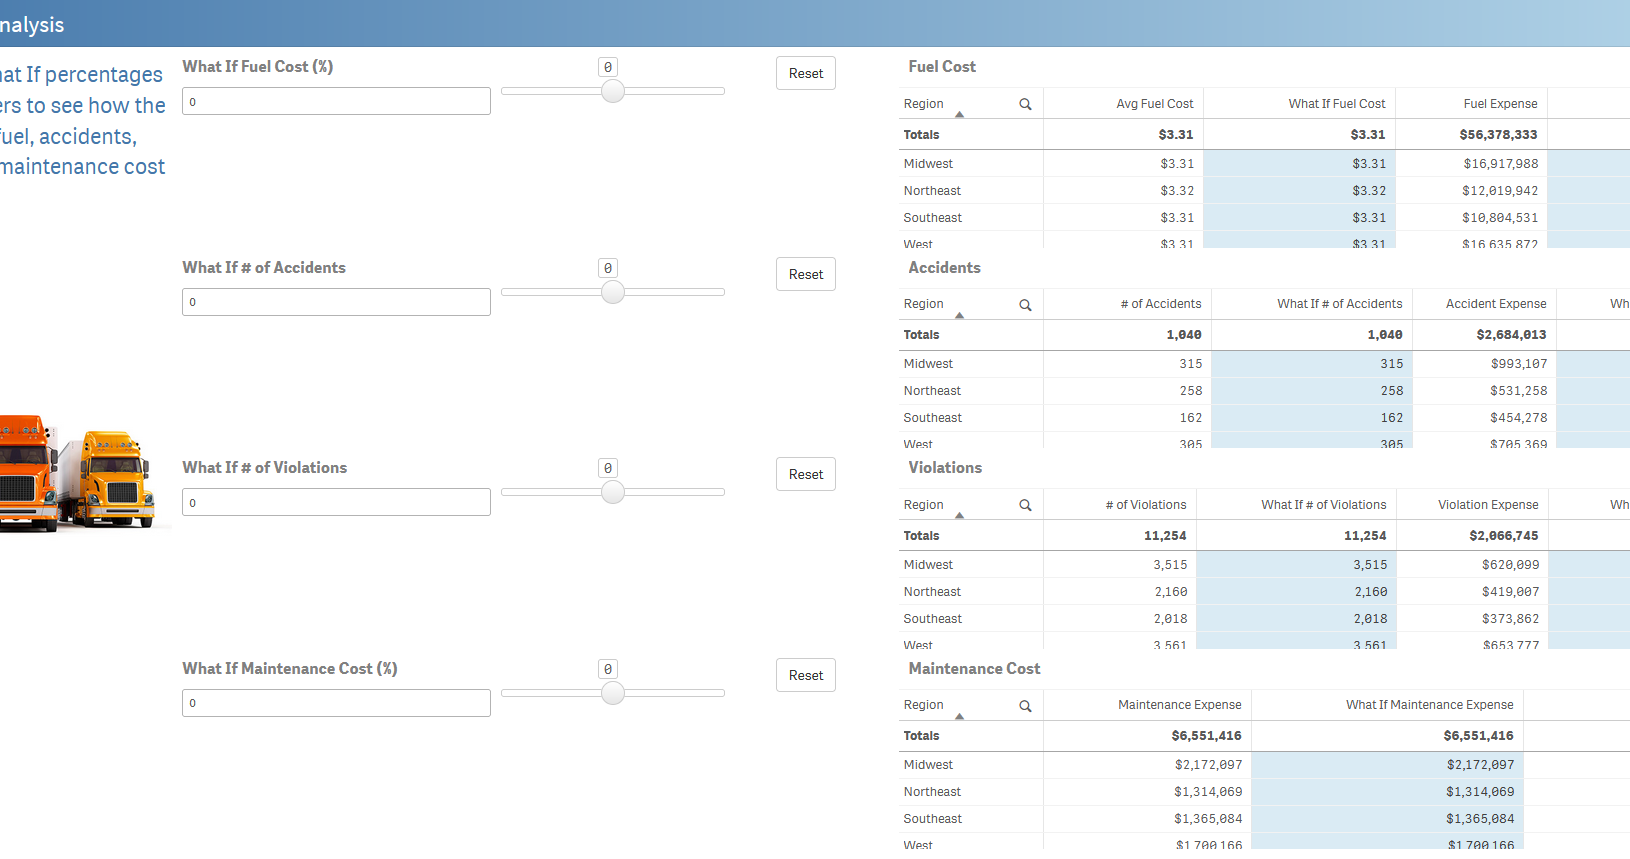This screenshot has width=1630, height=859.
Task: Click the # of Accidents slider handle
Action: (x=613, y=292)
